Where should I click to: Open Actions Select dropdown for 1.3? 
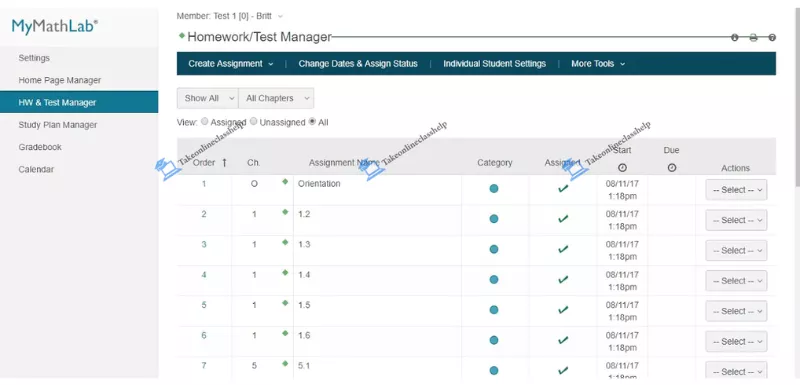point(736,250)
